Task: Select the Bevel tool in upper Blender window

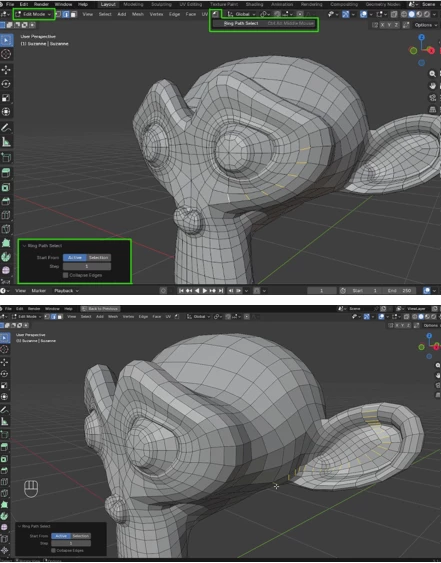Action: tap(6, 201)
